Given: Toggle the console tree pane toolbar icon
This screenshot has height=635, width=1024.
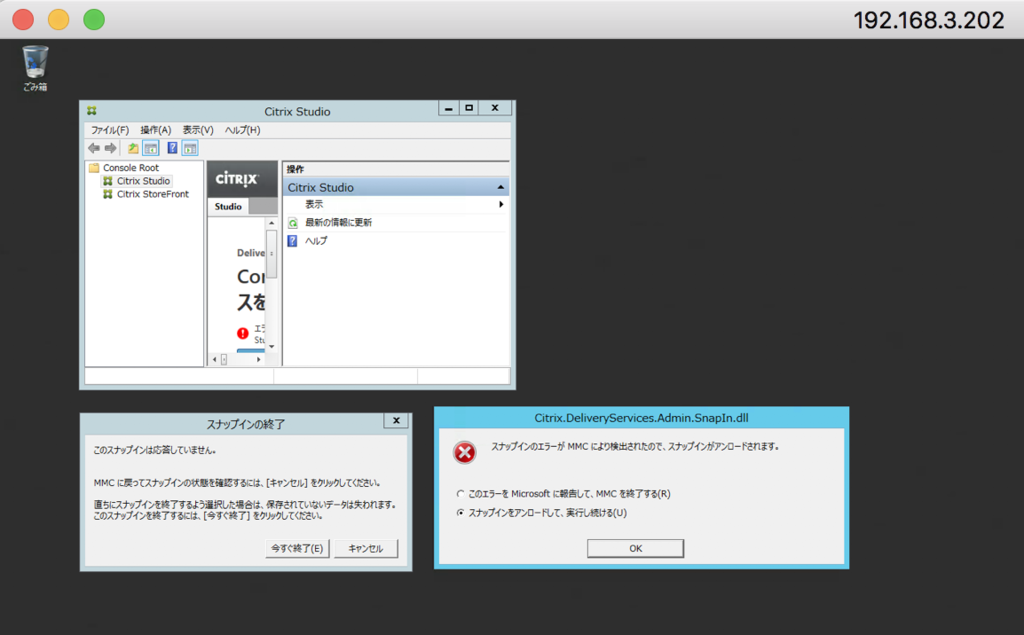Looking at the screenshot, I should tap(150, 148).
